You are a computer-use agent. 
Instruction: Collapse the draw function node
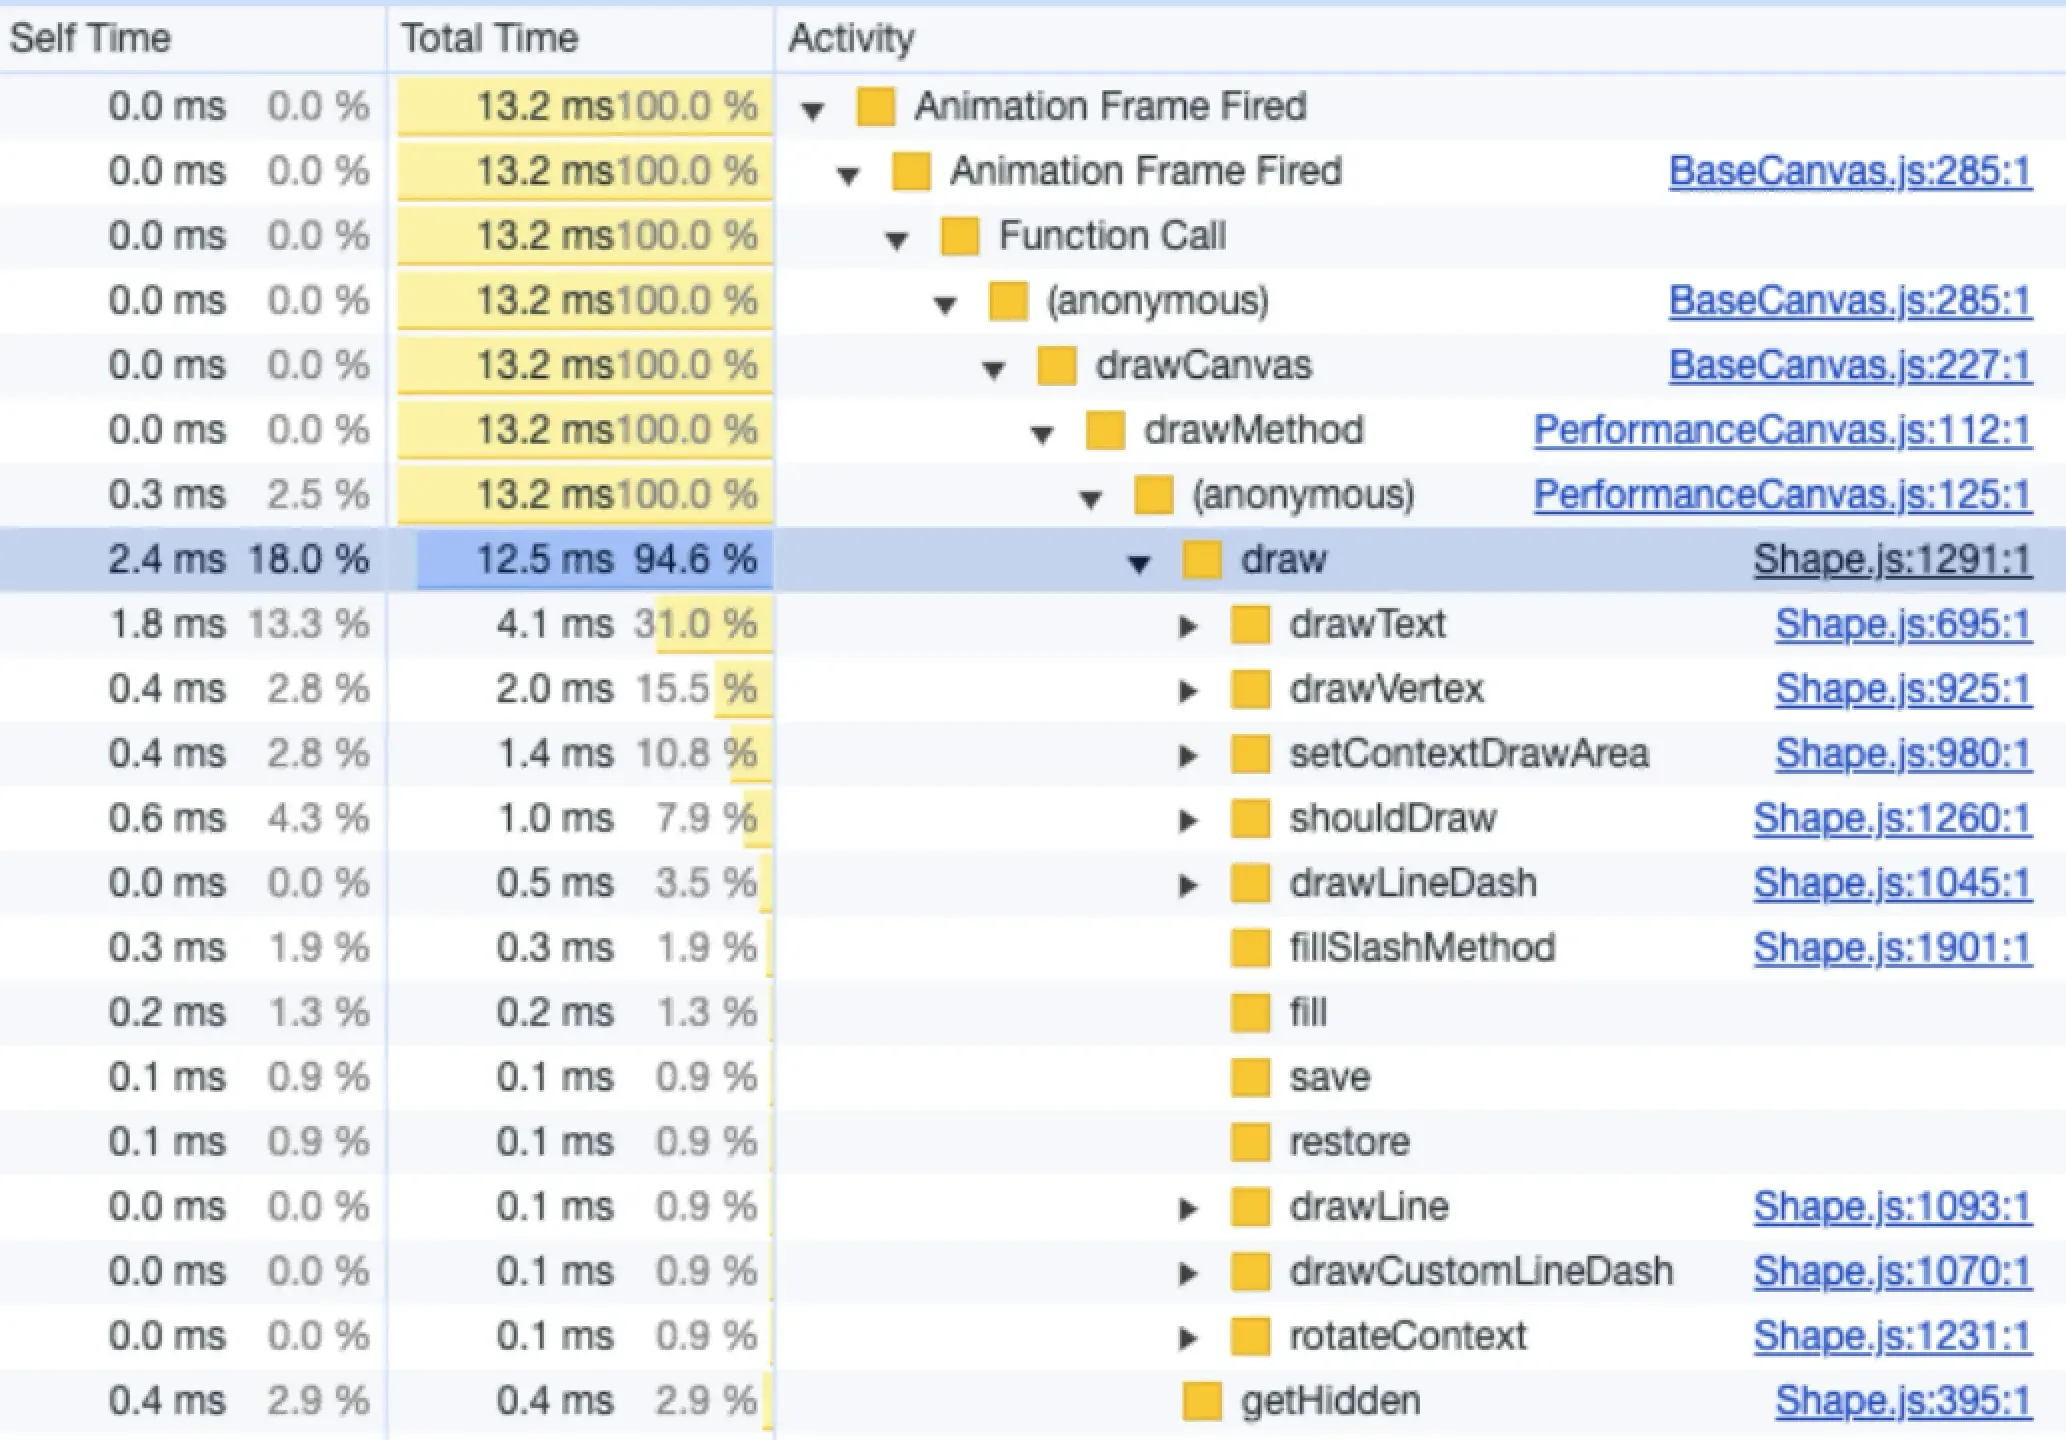1138,563
